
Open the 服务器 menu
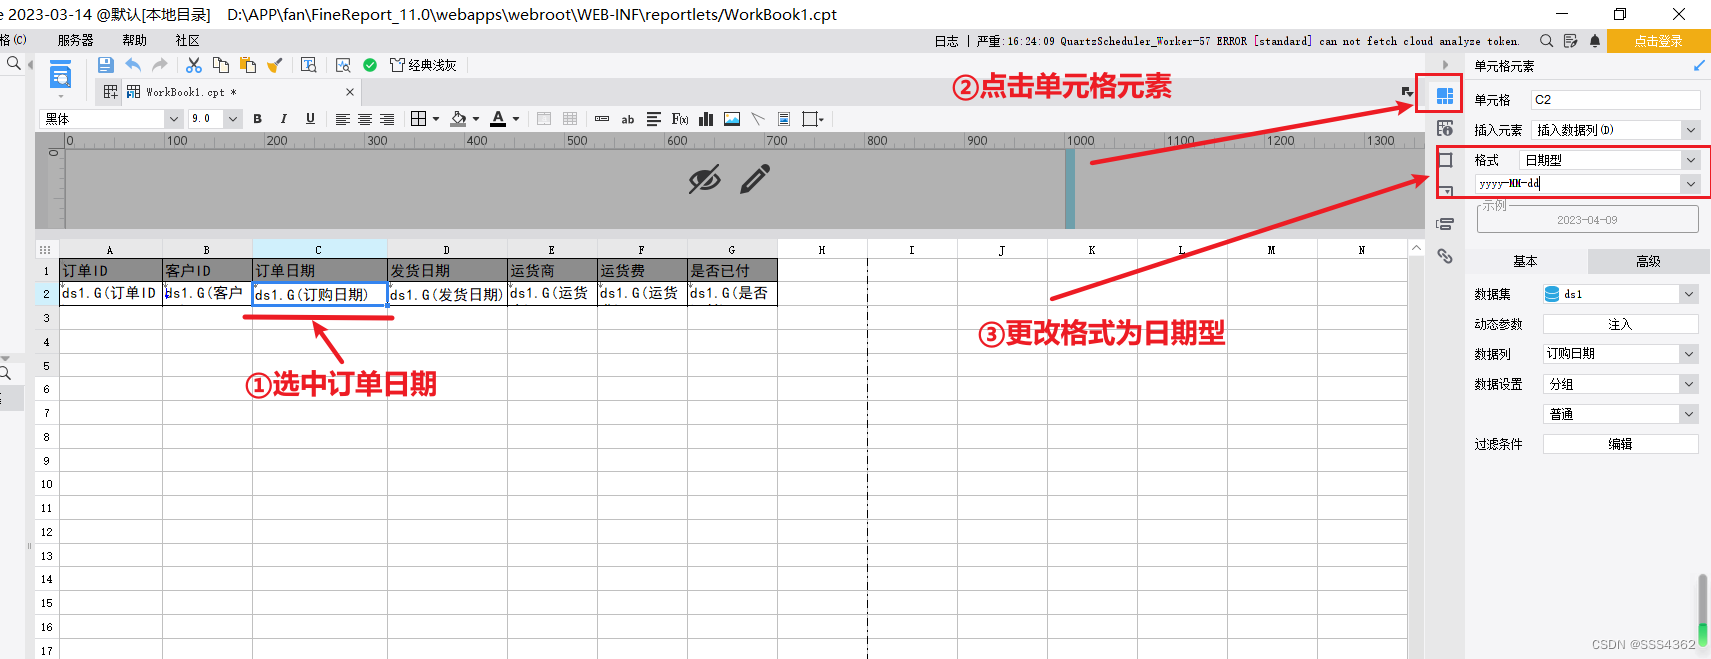[x=75, y=41]
